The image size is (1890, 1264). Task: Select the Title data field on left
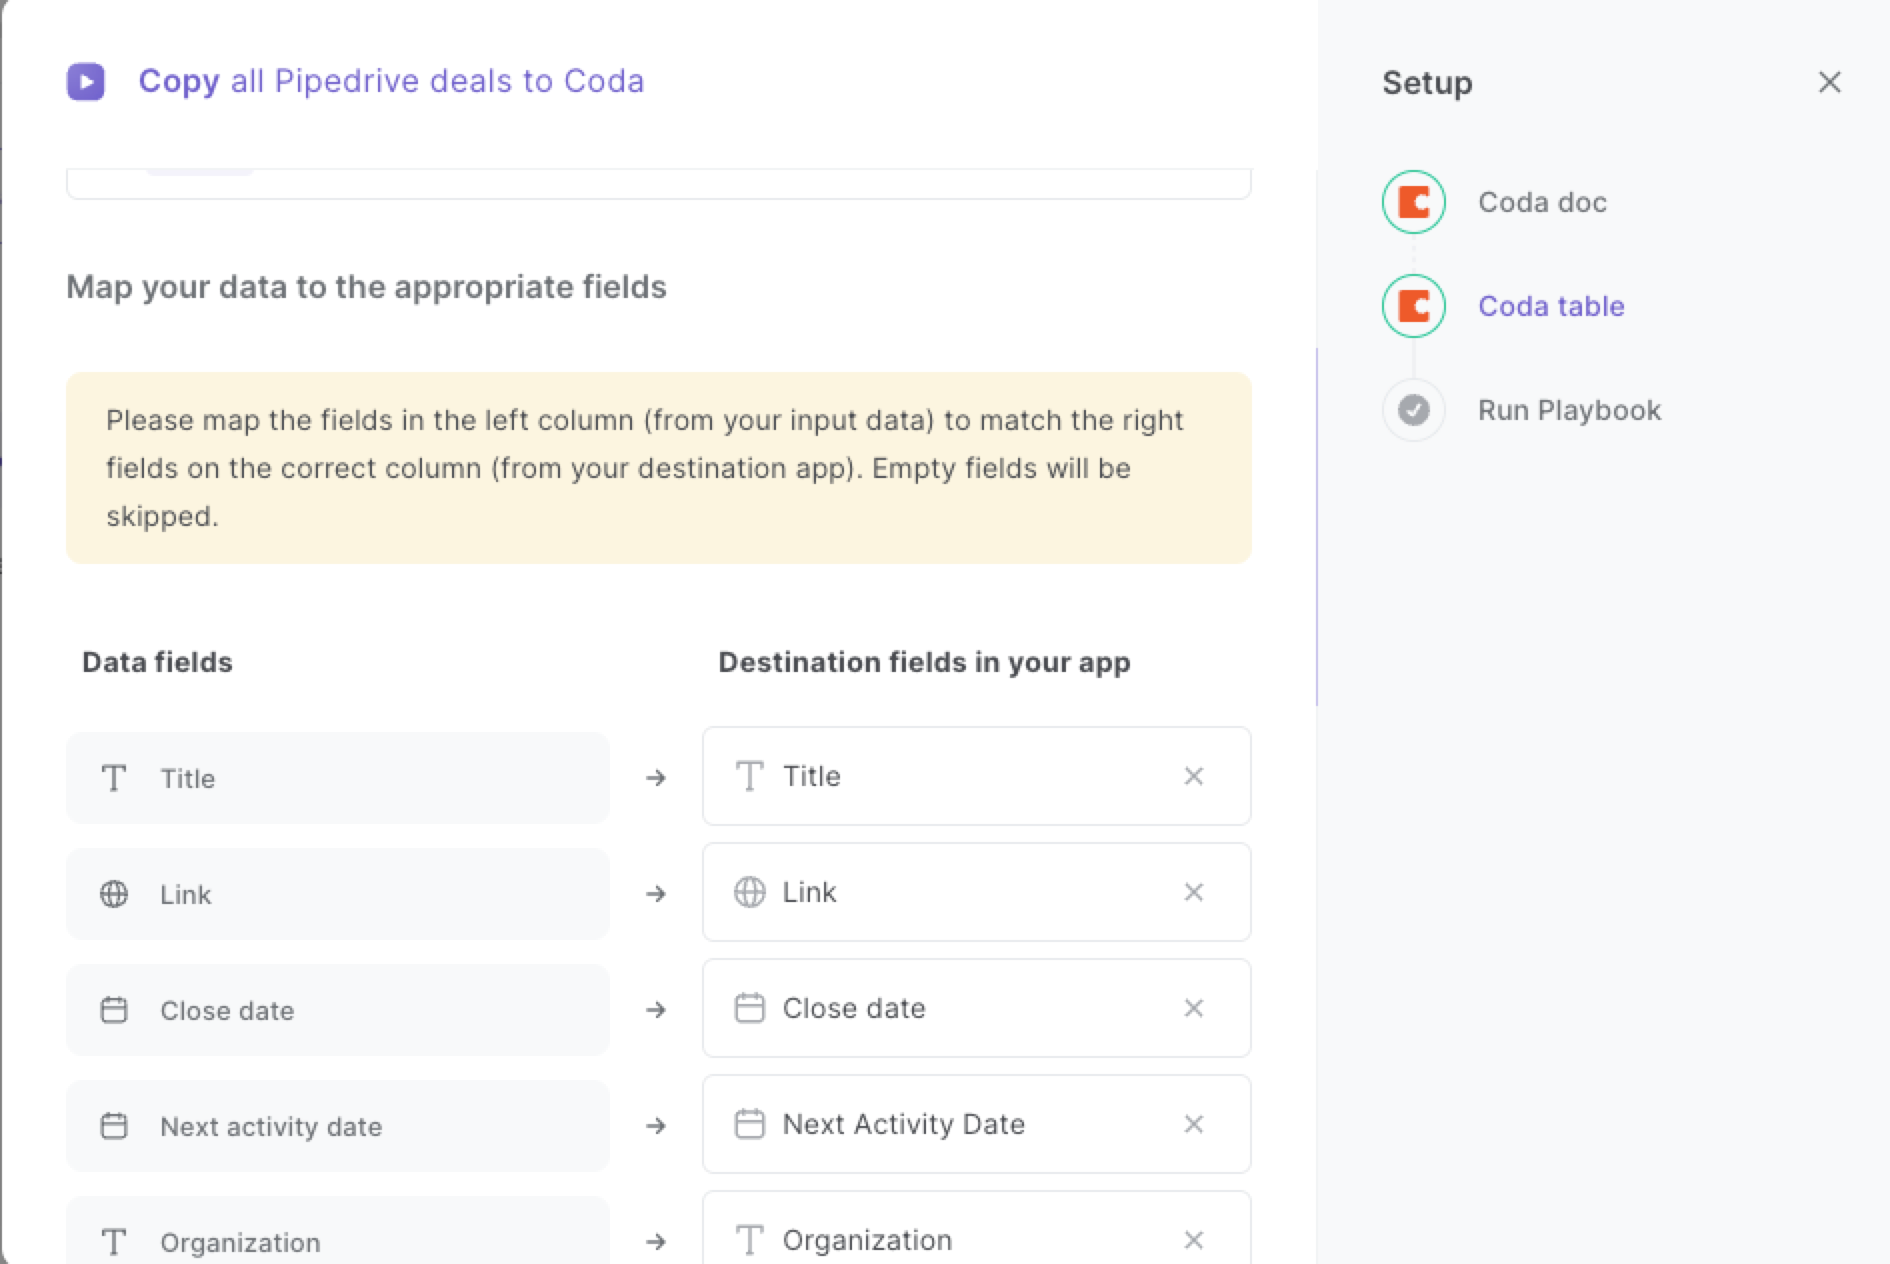[x=338, y=778]
